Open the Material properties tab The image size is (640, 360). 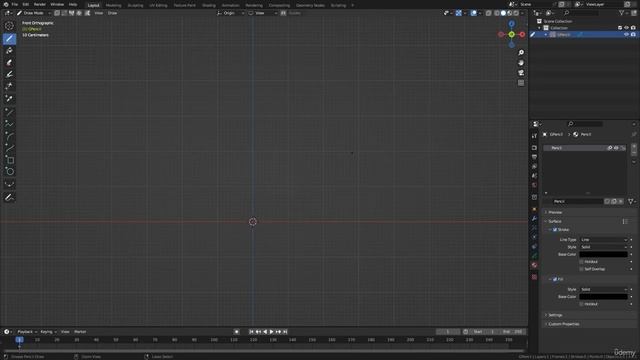coord(534,265)
